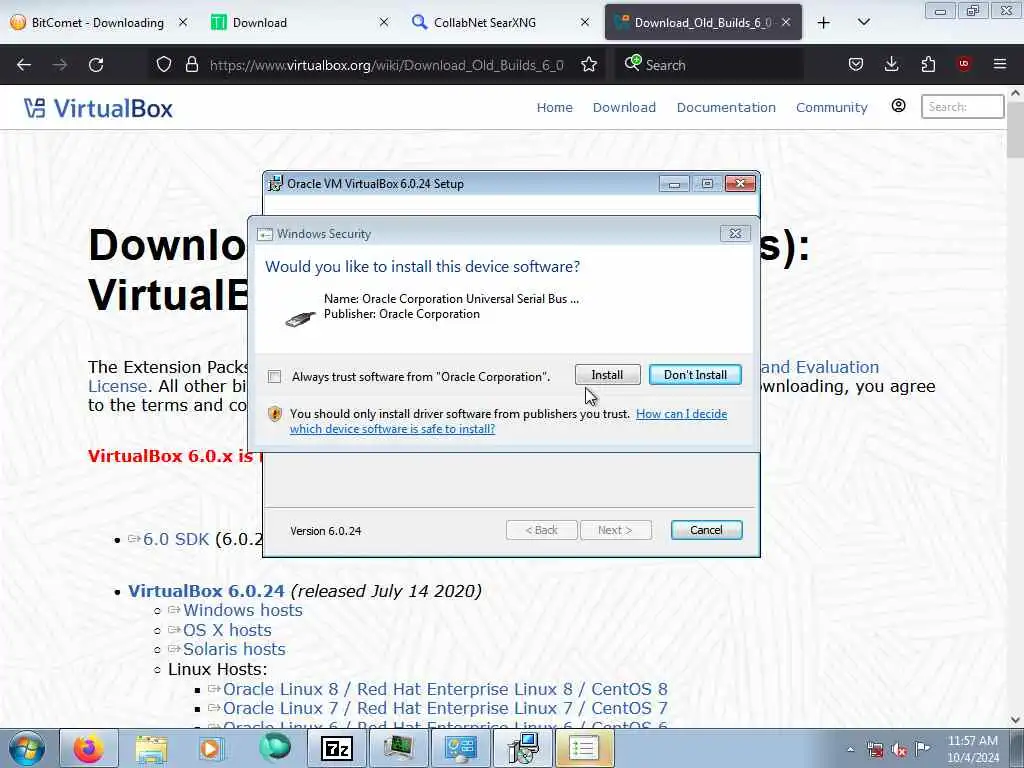Close the Windows Security dialog

coord(735,233)
